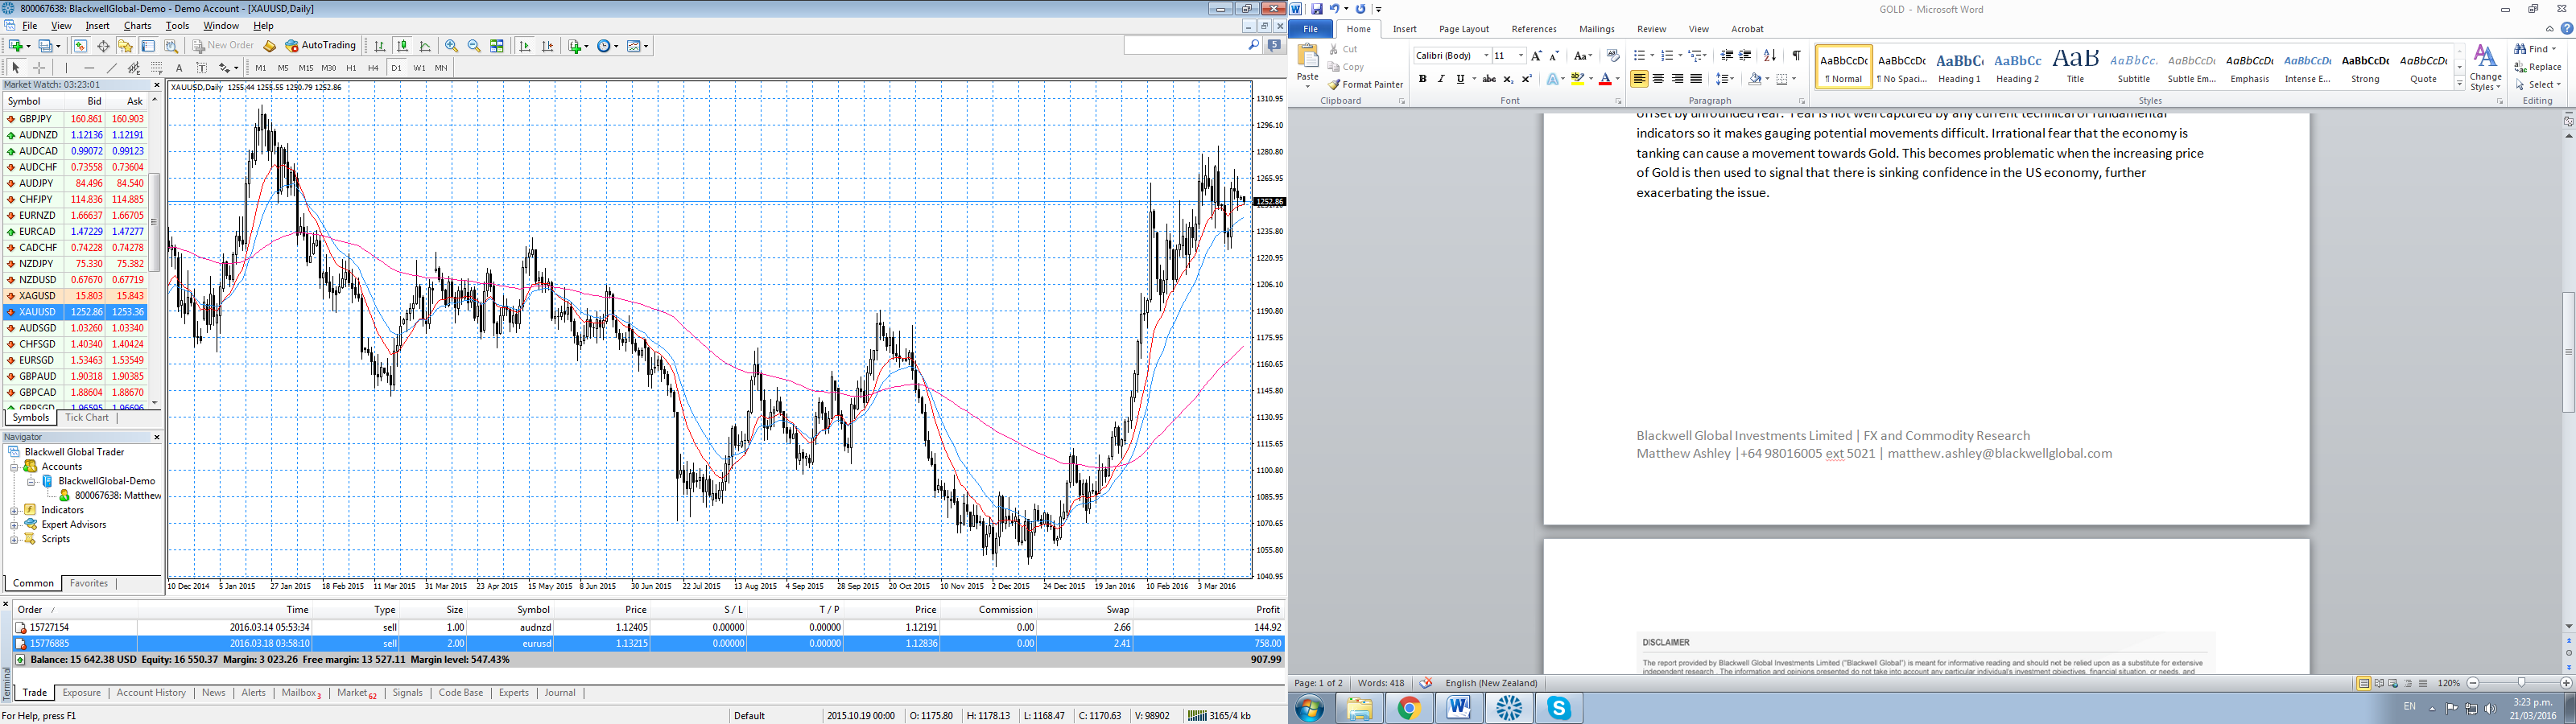Switch chart to line chart icon
The height and width of the screenshot is (724, 2576).
(425, 46)
